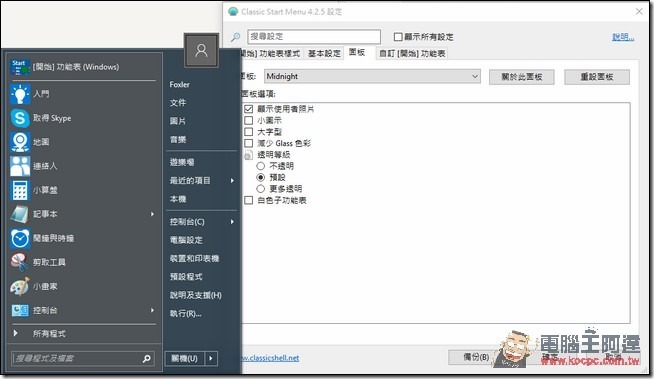Image resolution: width=654 pixels, height=379 pixels.
Task: Launch the 入門 lightbulb icon
Action: 20,94
